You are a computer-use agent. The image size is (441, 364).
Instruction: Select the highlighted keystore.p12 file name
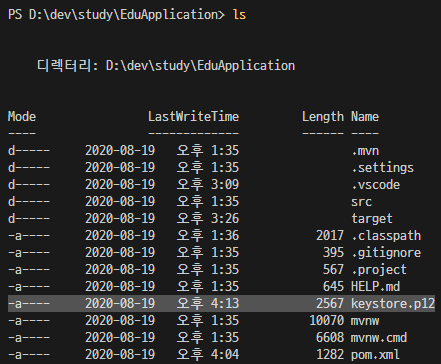tap(393, 304)
